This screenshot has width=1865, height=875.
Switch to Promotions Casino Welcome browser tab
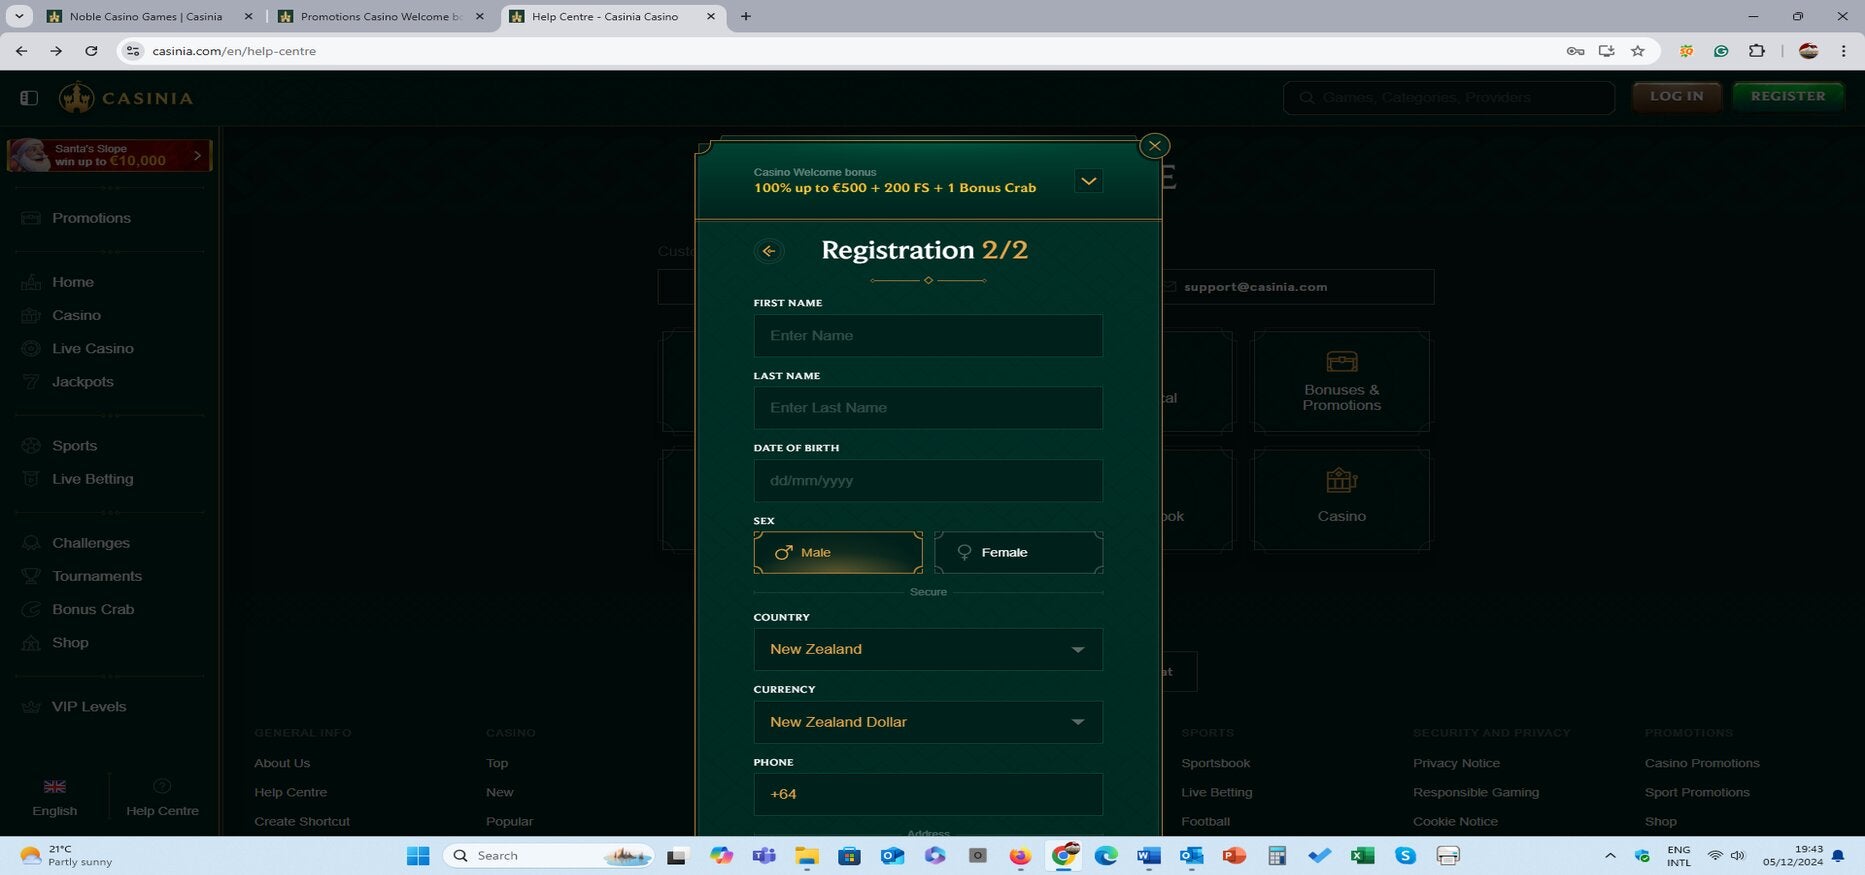pyautogui.click(x=380, y=16)
